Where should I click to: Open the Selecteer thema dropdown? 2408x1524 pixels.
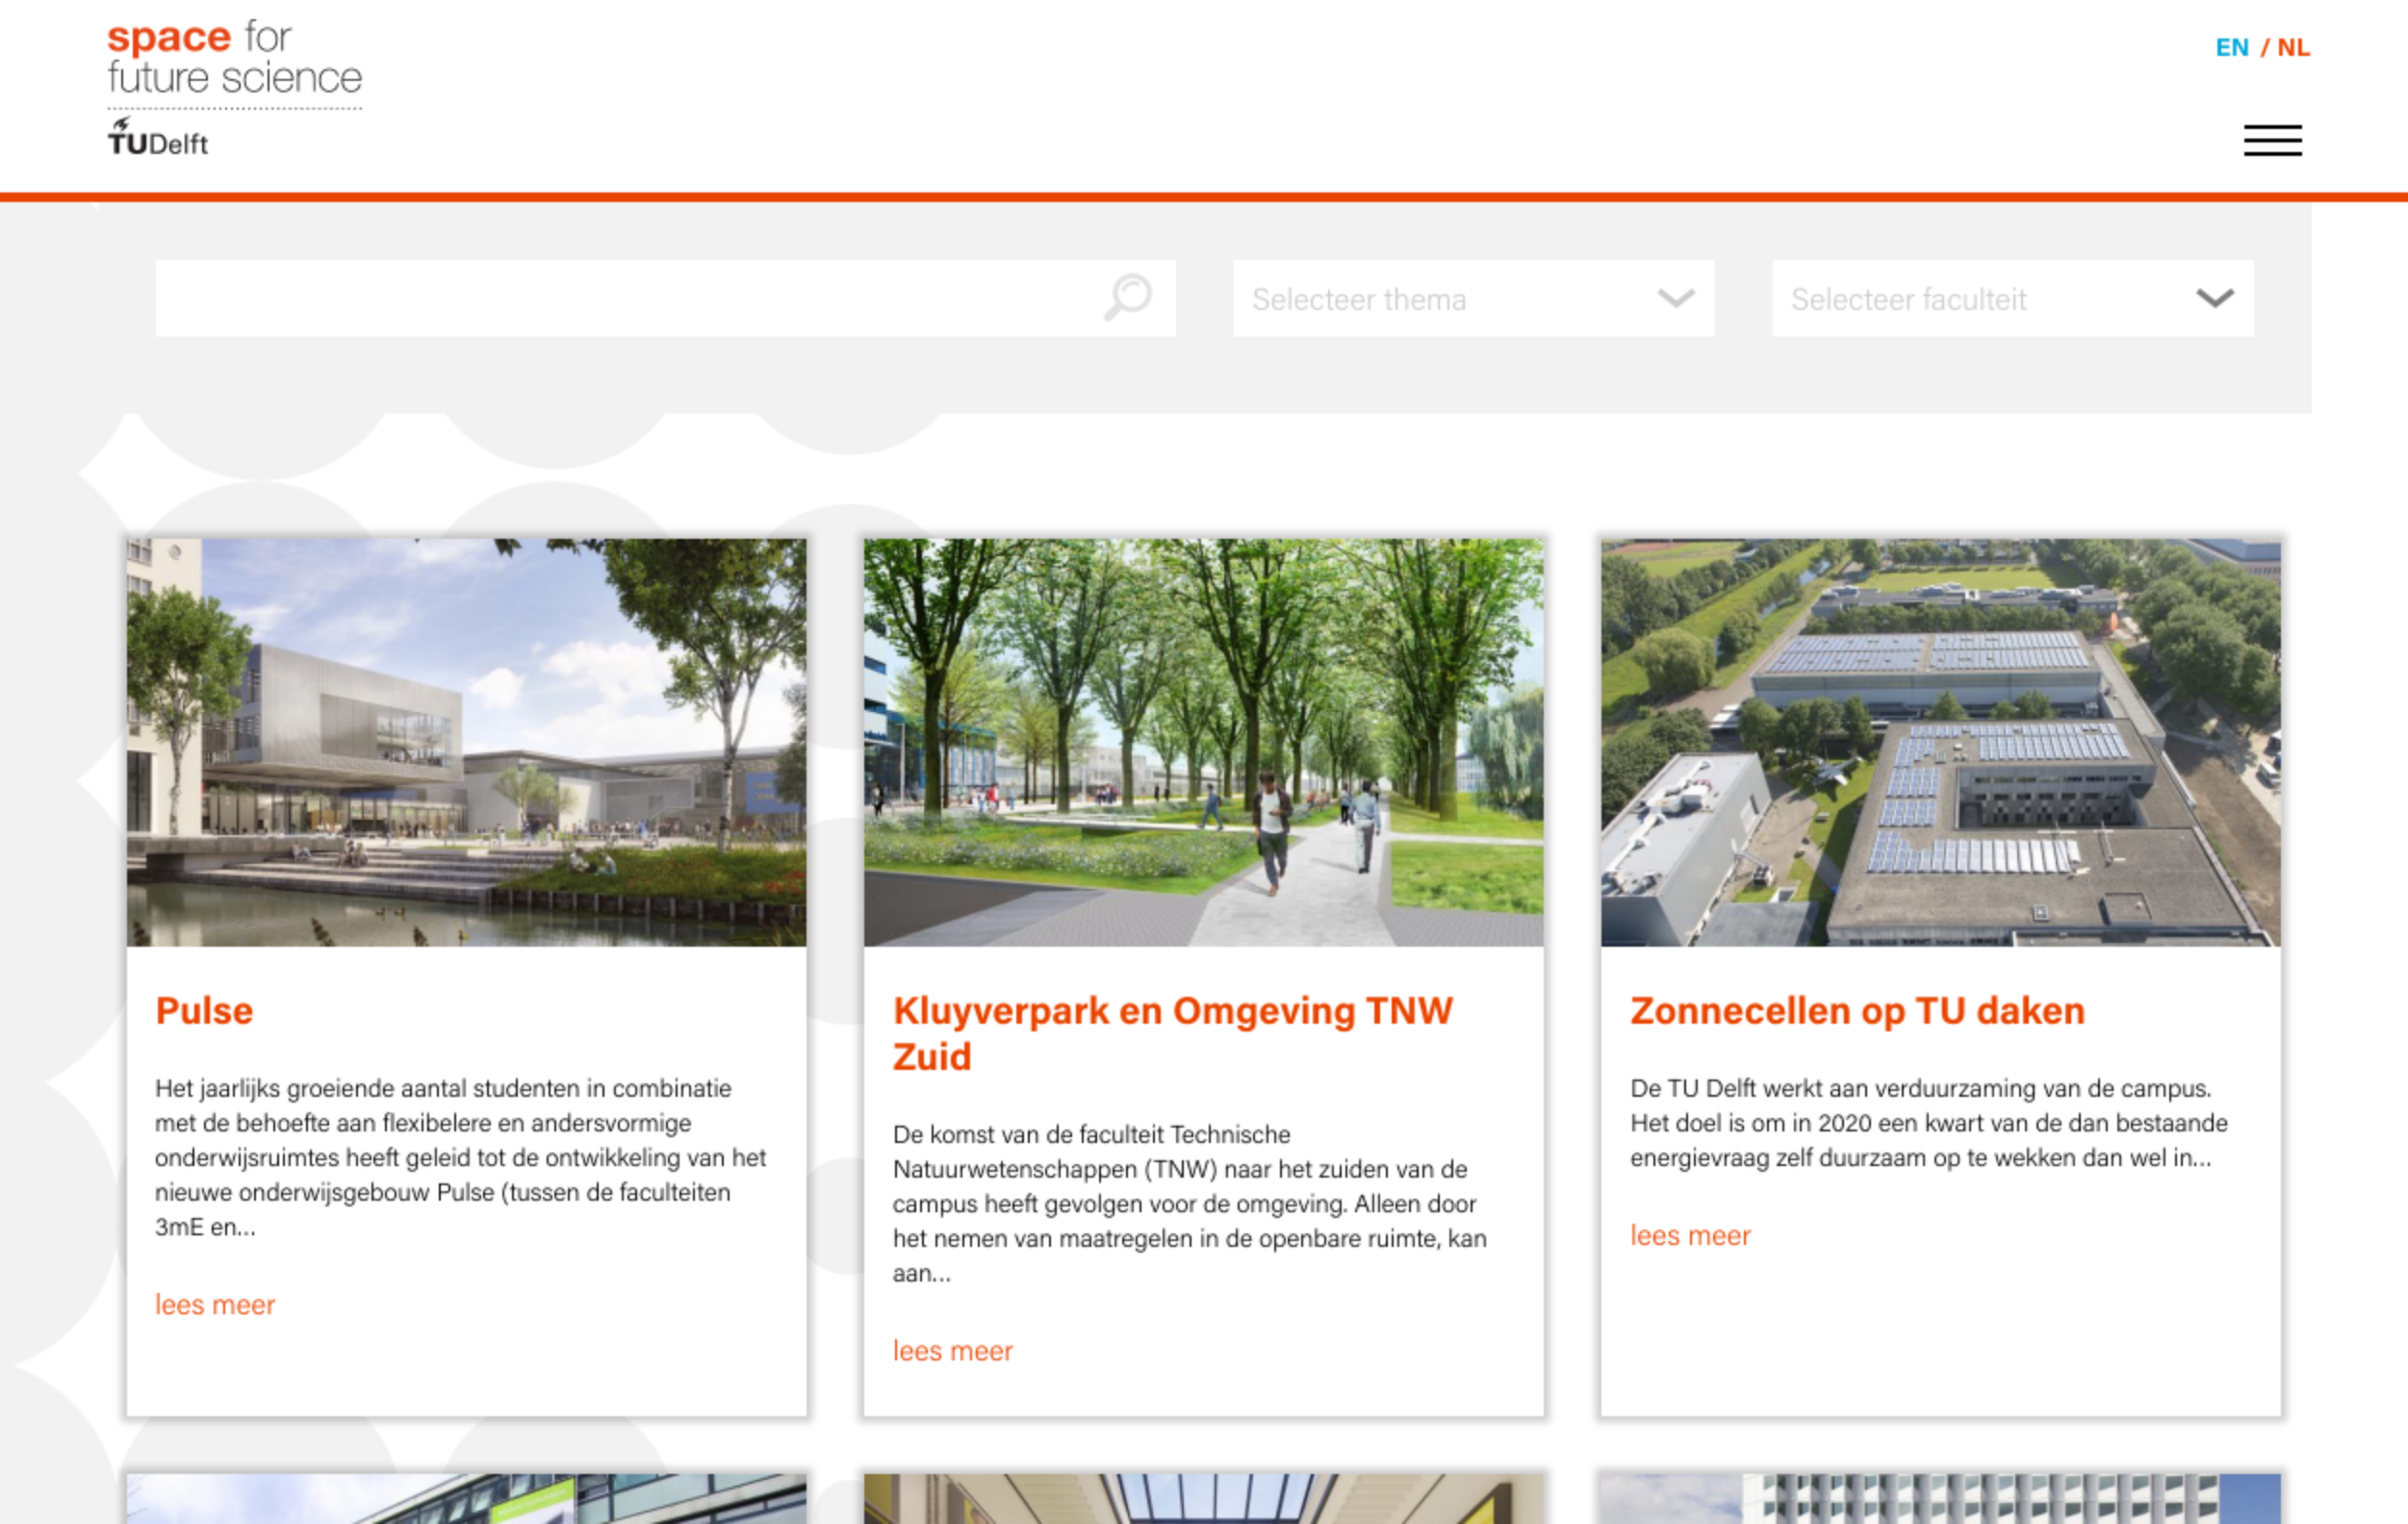point(1473,298)
